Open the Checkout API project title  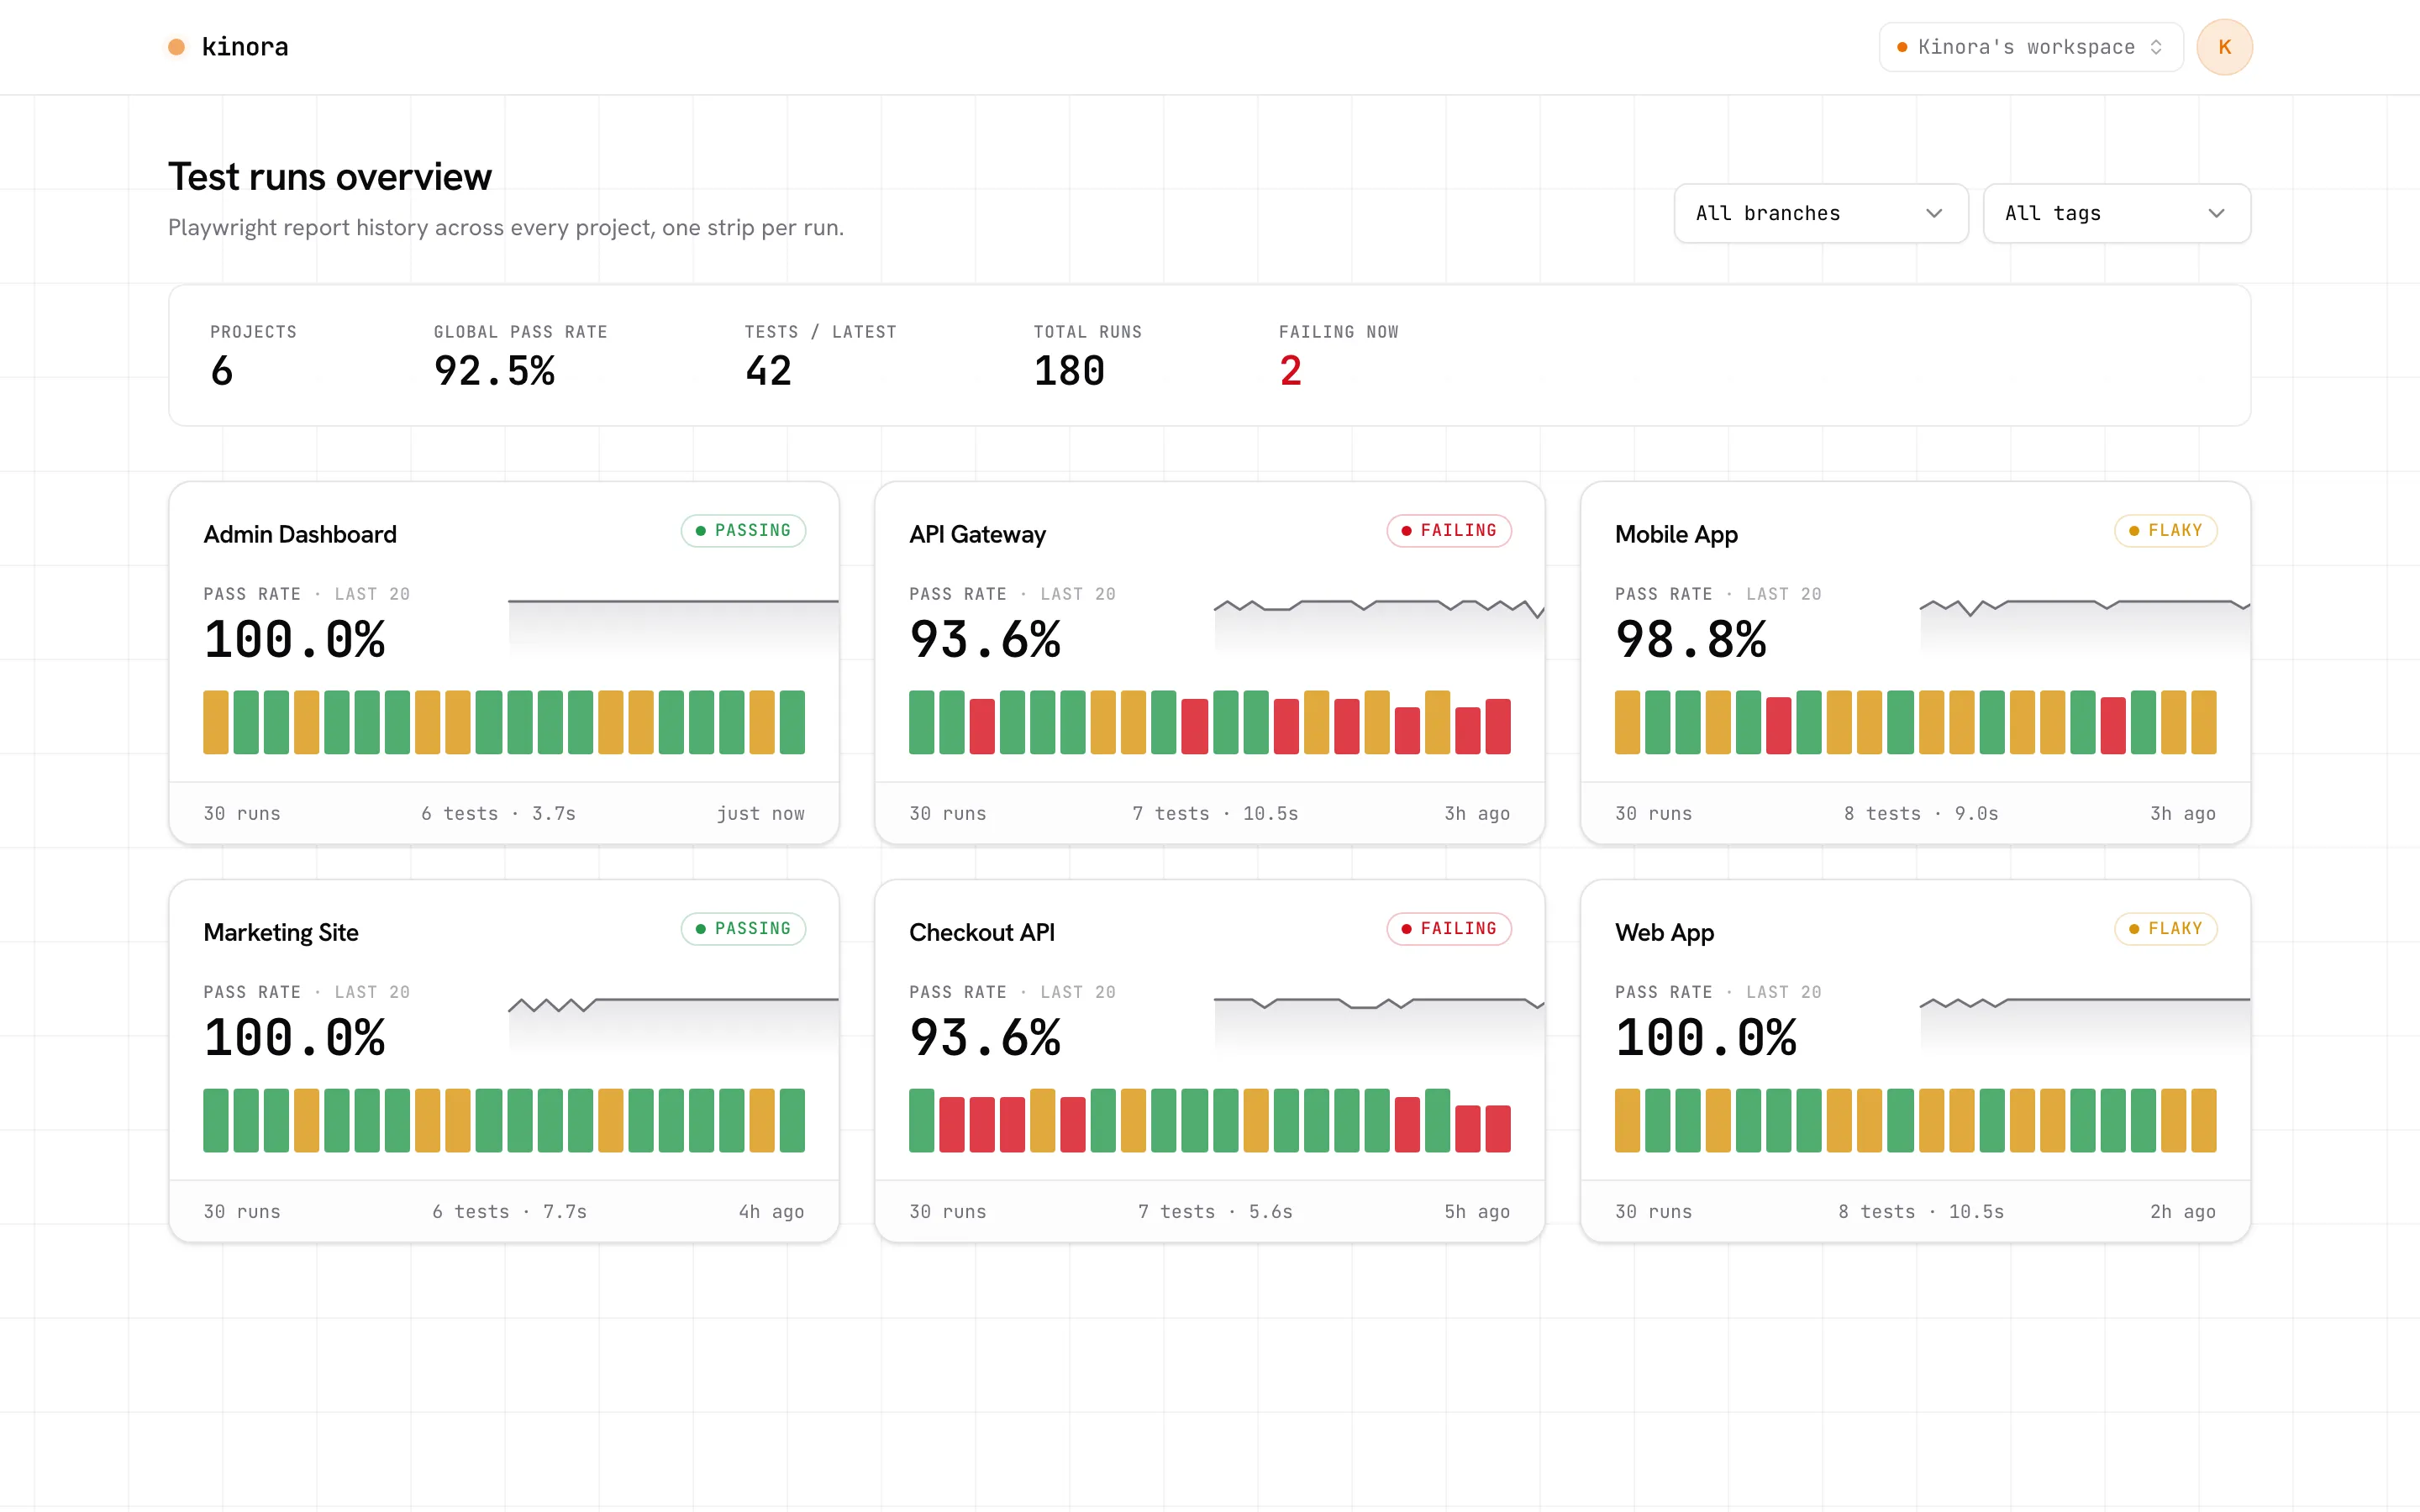[x=981, y=932]
